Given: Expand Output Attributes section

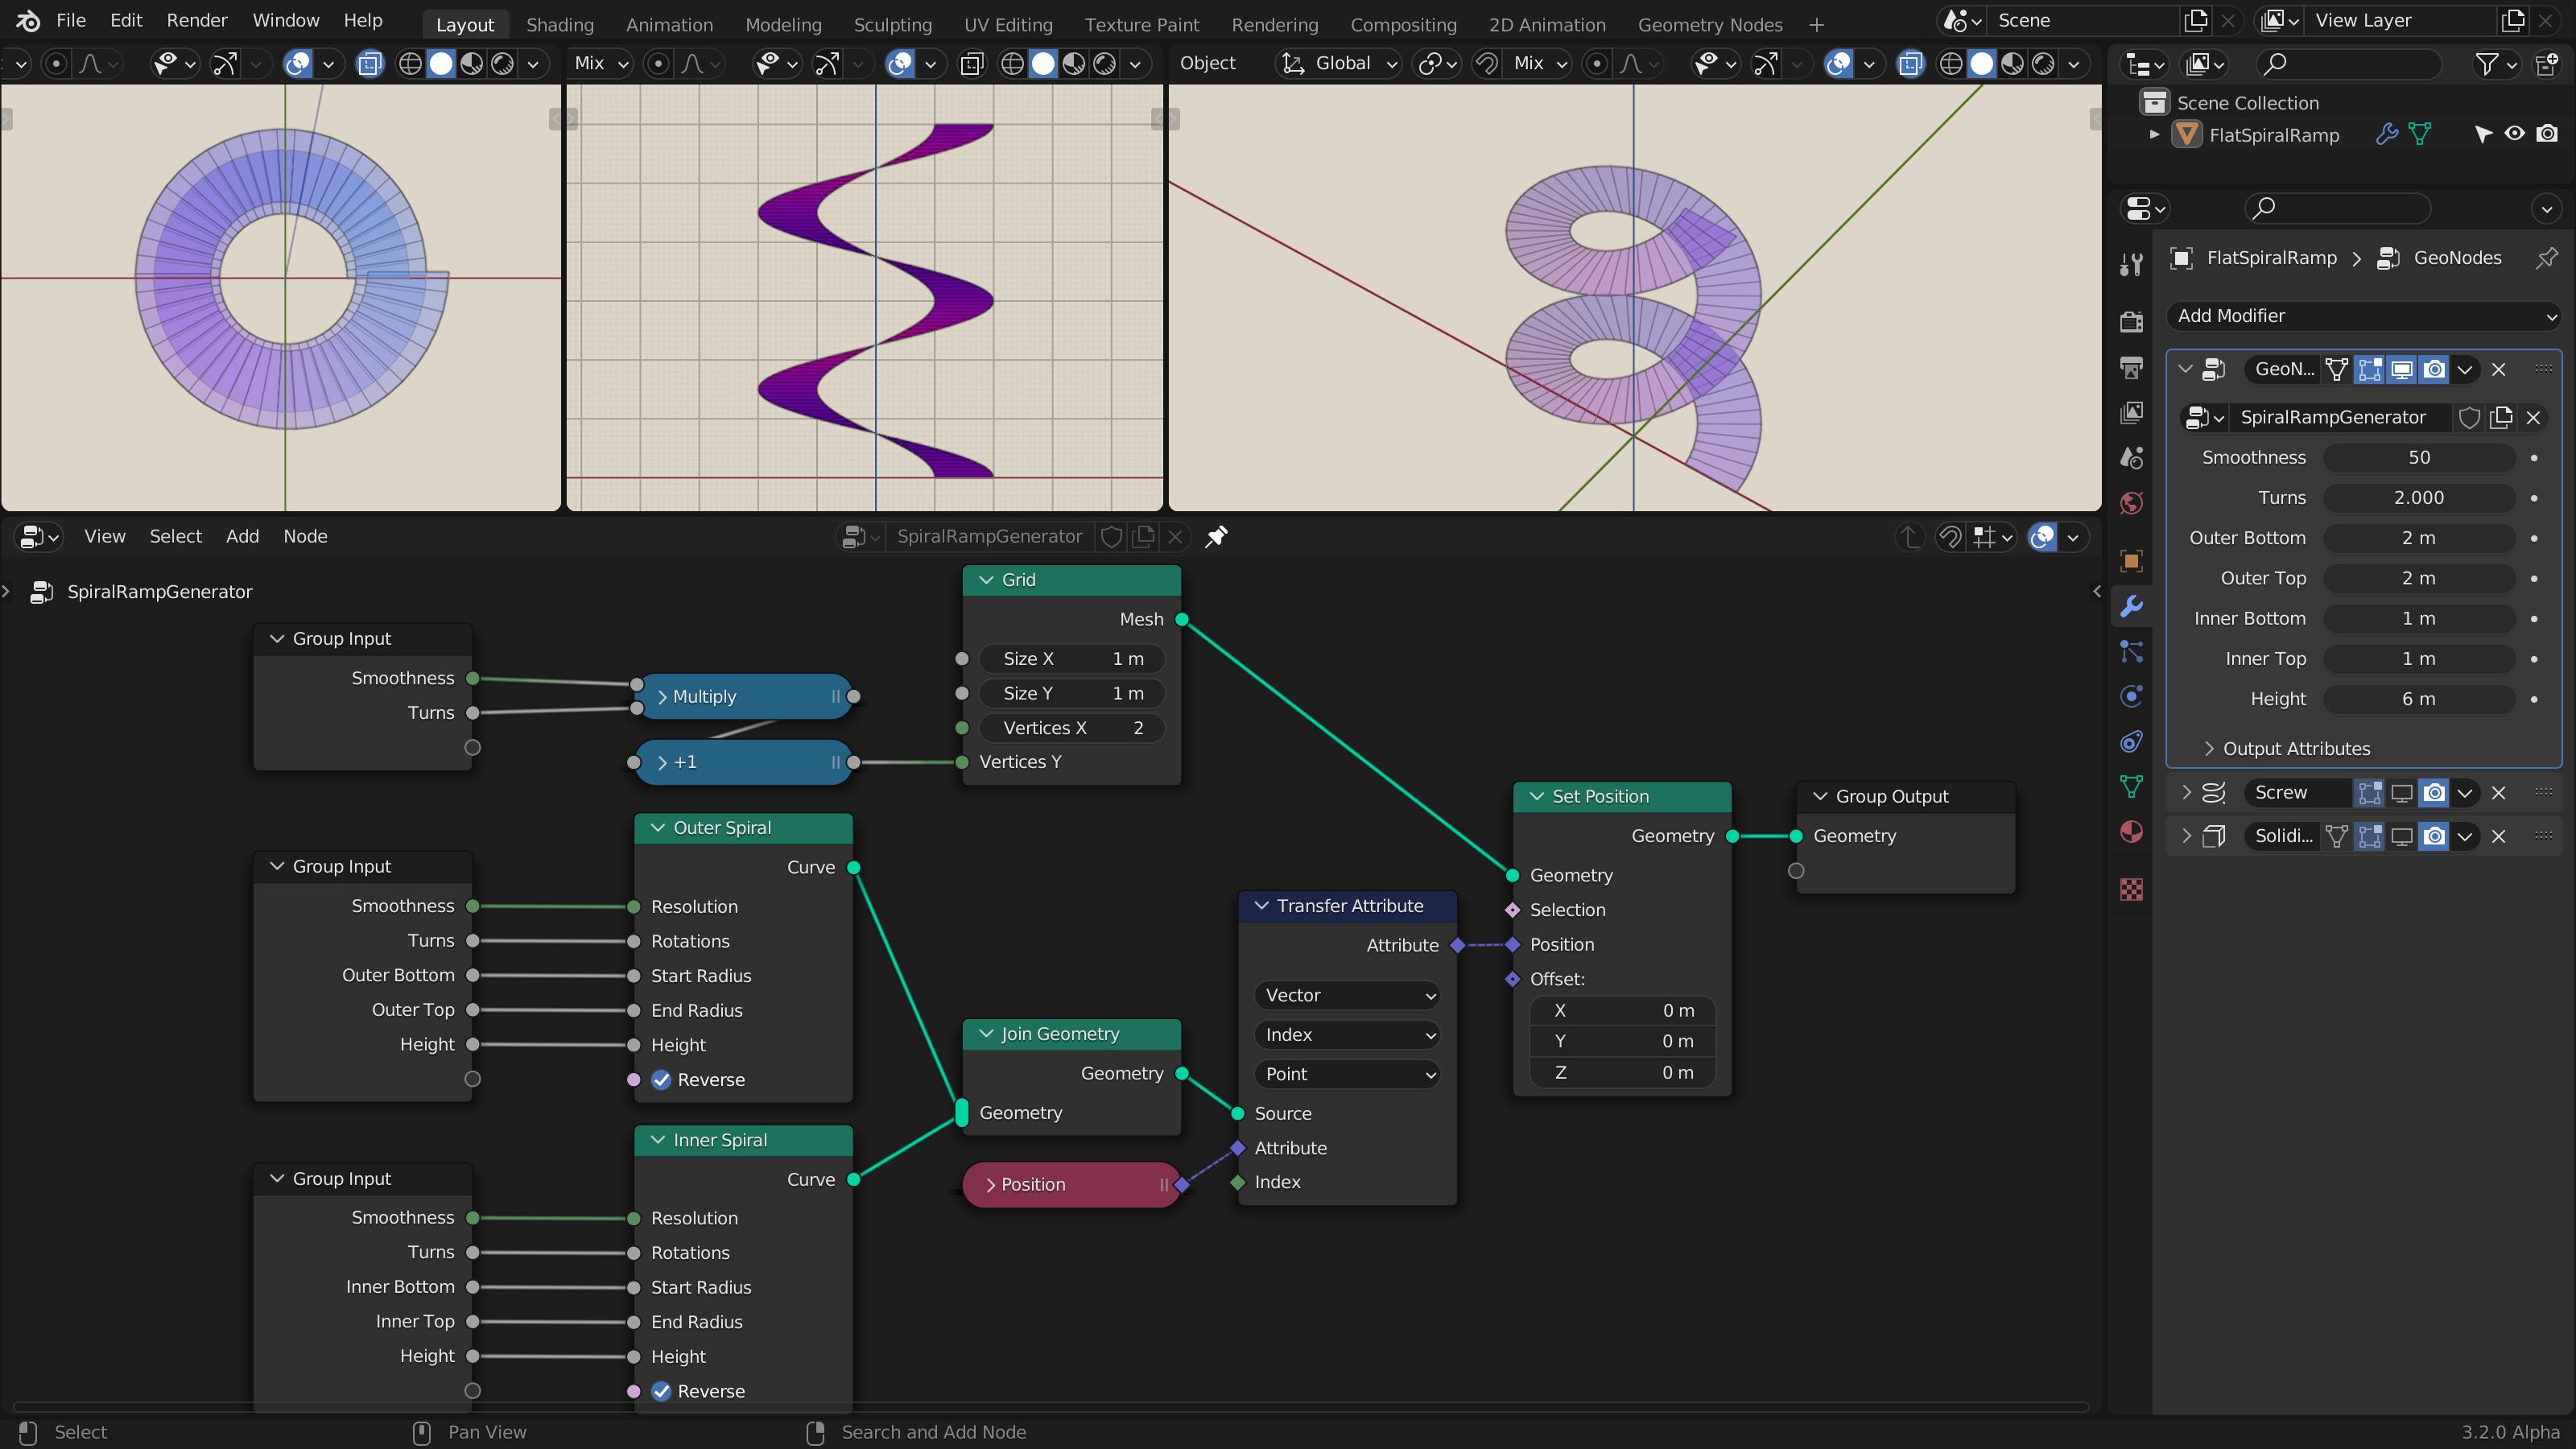Looking at the screenshot, I should (2208, 749).
